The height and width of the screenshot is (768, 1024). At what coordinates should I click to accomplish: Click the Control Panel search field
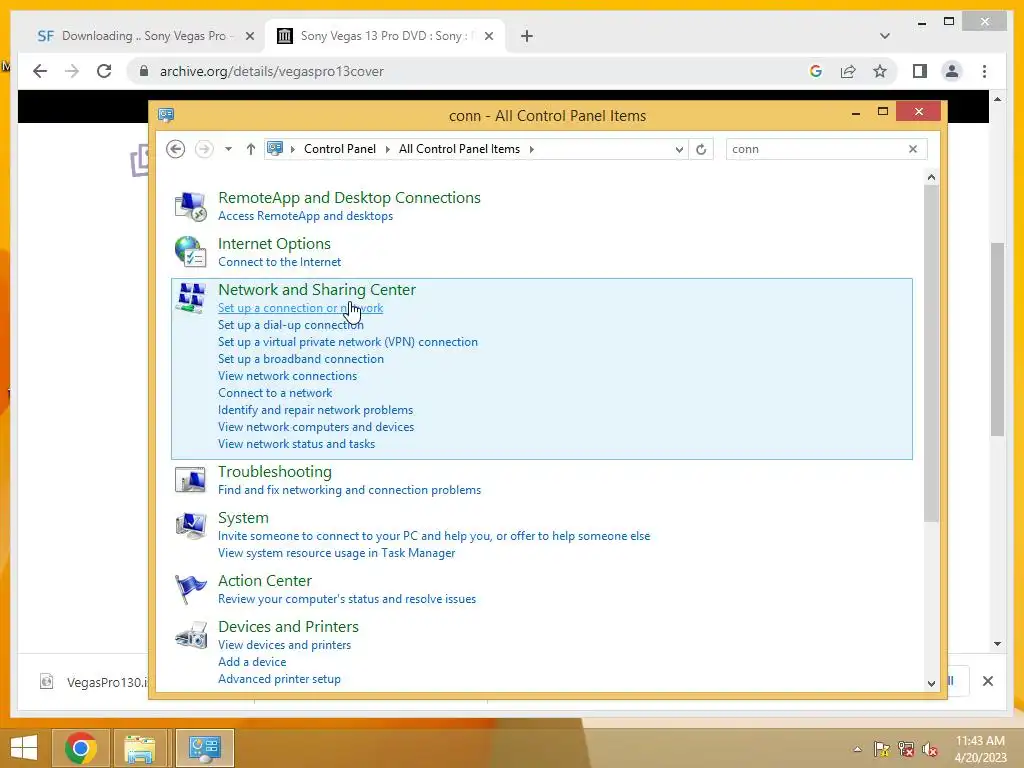pyautogui.click(x=817, y=149)
